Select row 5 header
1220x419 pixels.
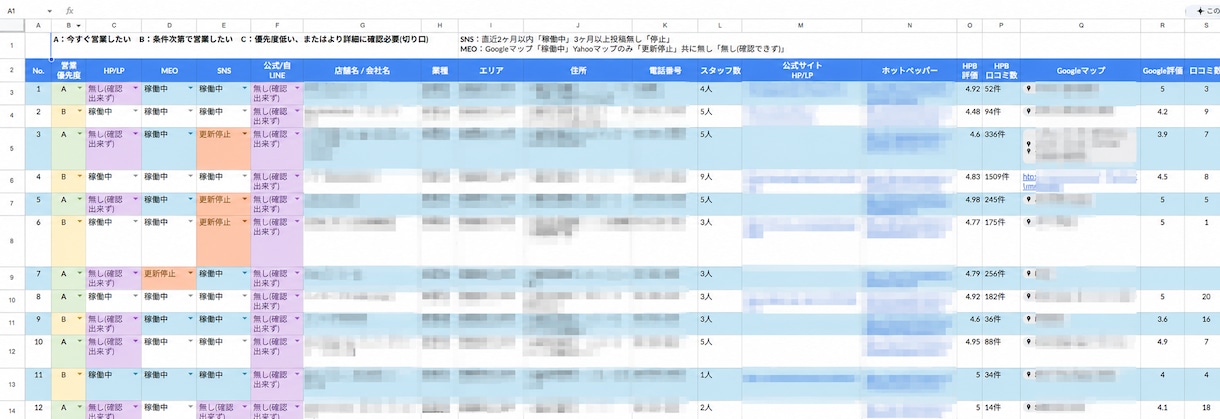coord(12,148)
